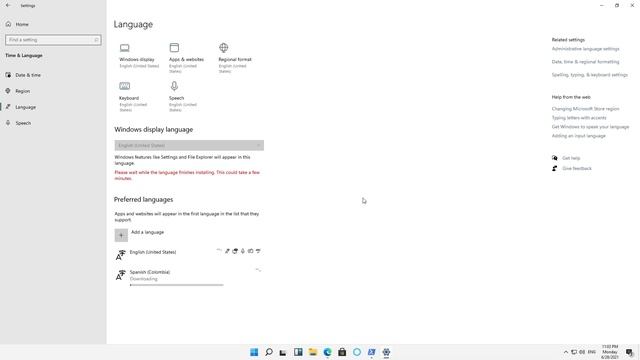Click the Windows Start button in taskbar
Viewport: 640px width, 360px height.
click(254, 352)
